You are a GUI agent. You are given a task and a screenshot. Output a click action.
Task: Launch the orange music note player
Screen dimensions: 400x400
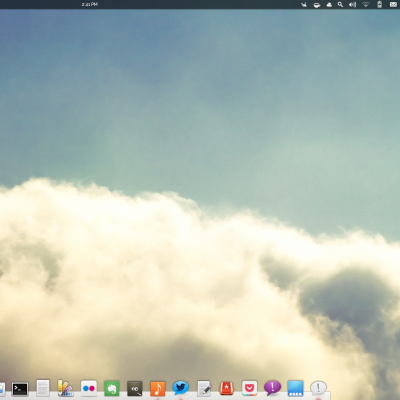[x=158, y=389]
